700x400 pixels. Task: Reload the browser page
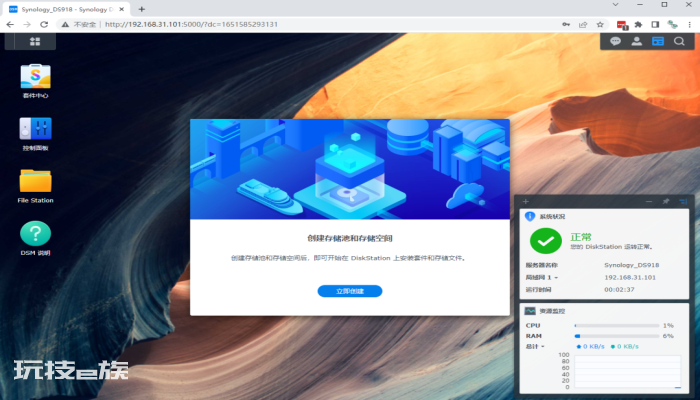coord(44,24)
